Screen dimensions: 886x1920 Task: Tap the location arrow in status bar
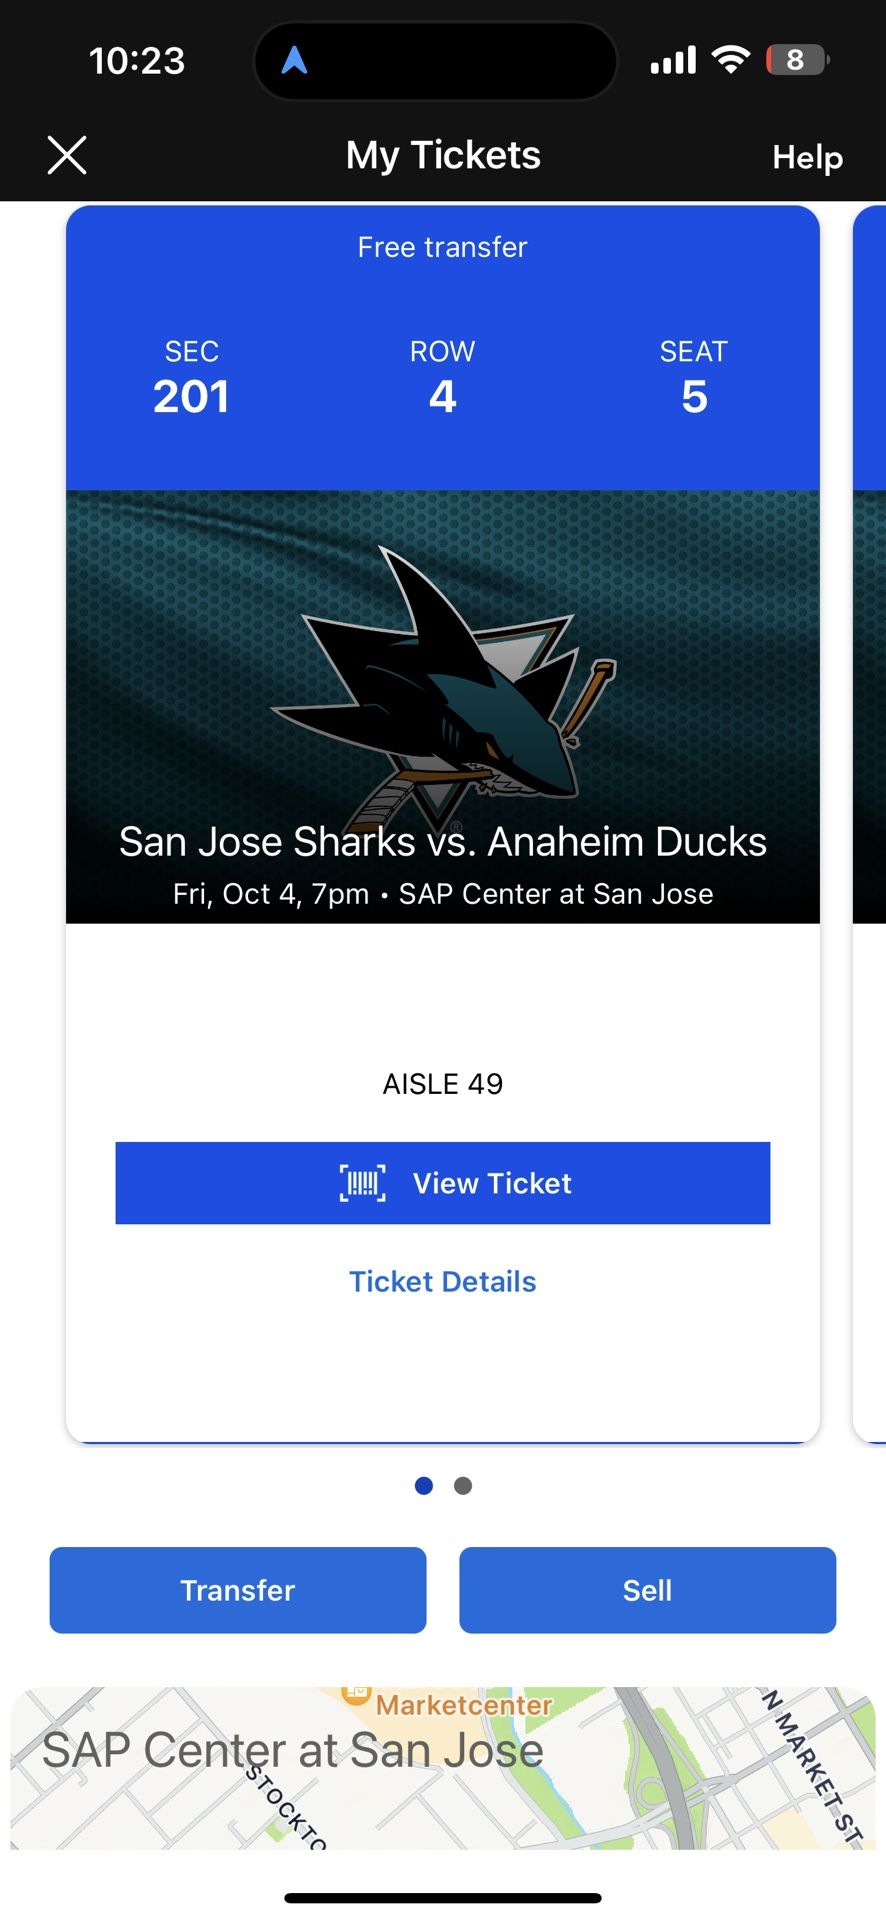(x=294, y=61)
